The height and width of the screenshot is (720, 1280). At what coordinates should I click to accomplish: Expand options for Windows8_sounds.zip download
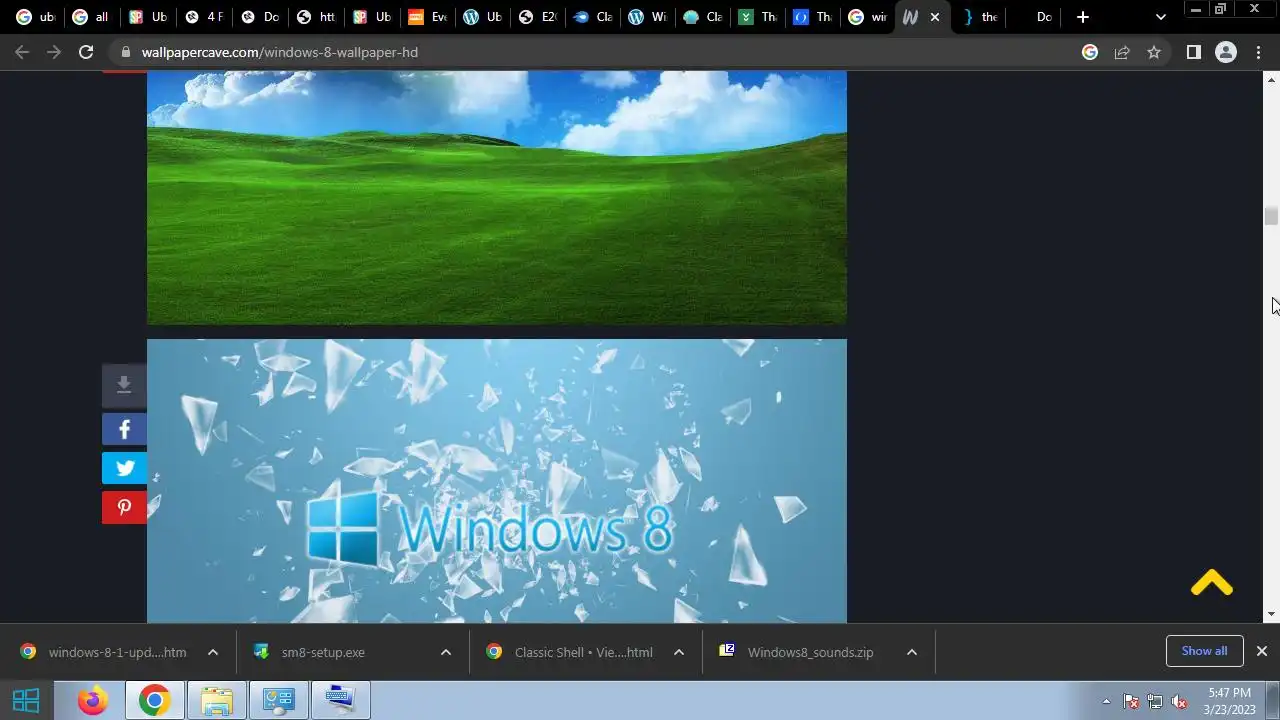coord(911,652)
